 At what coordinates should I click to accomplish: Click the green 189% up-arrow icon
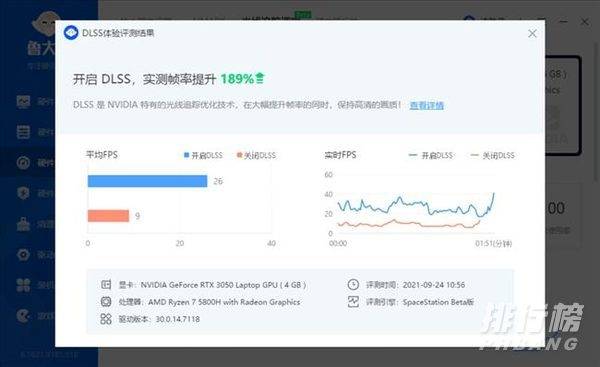coord(260,78)
